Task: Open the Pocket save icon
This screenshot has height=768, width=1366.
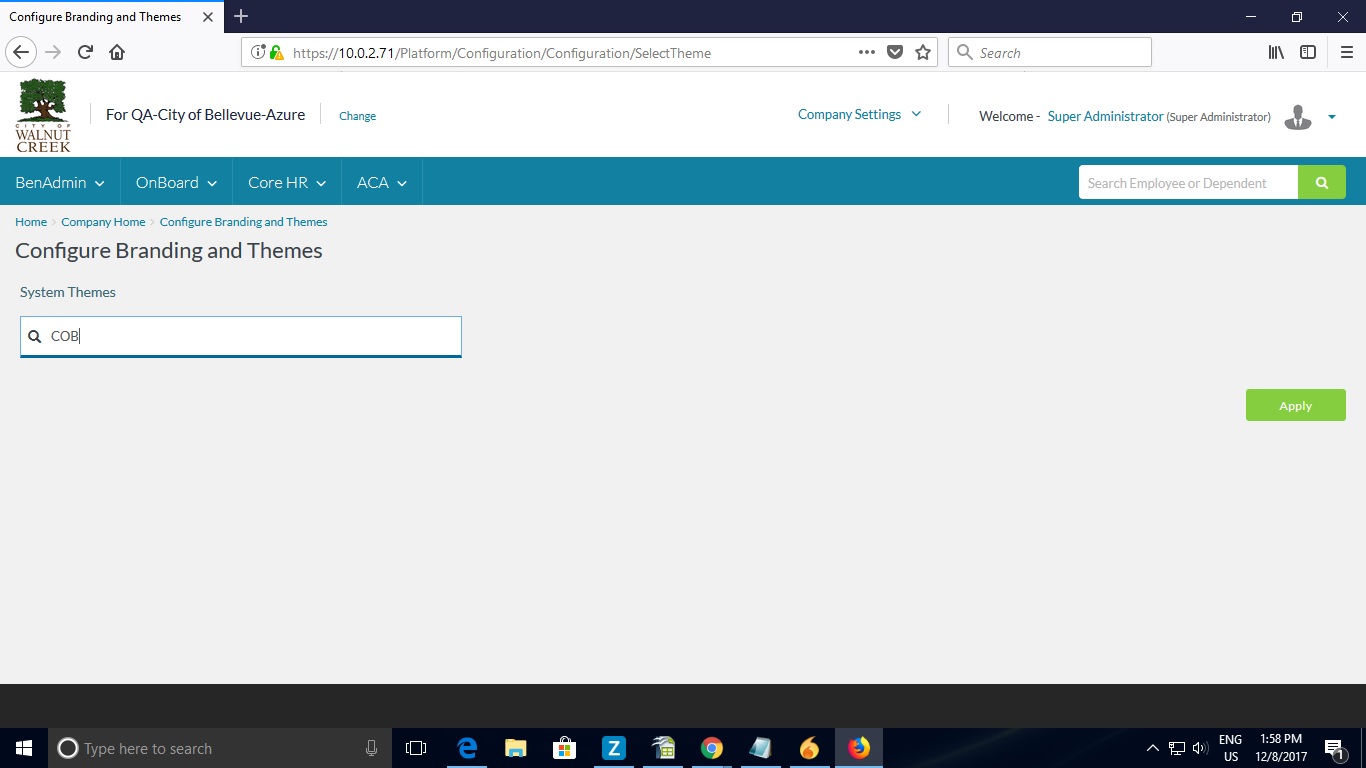Action: pyautogui.click(x=895, y=53)
